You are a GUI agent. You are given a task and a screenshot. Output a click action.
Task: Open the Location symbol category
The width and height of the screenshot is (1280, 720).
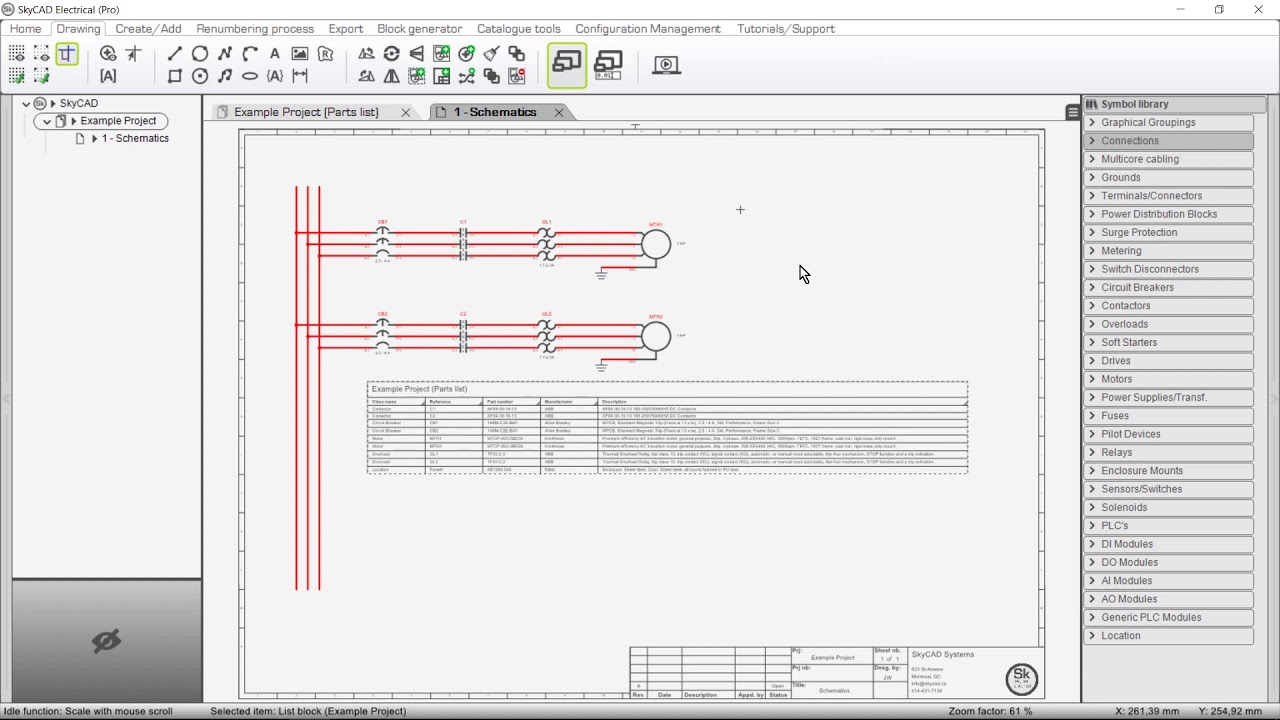pyautogui.click(x=1168, y=636)
